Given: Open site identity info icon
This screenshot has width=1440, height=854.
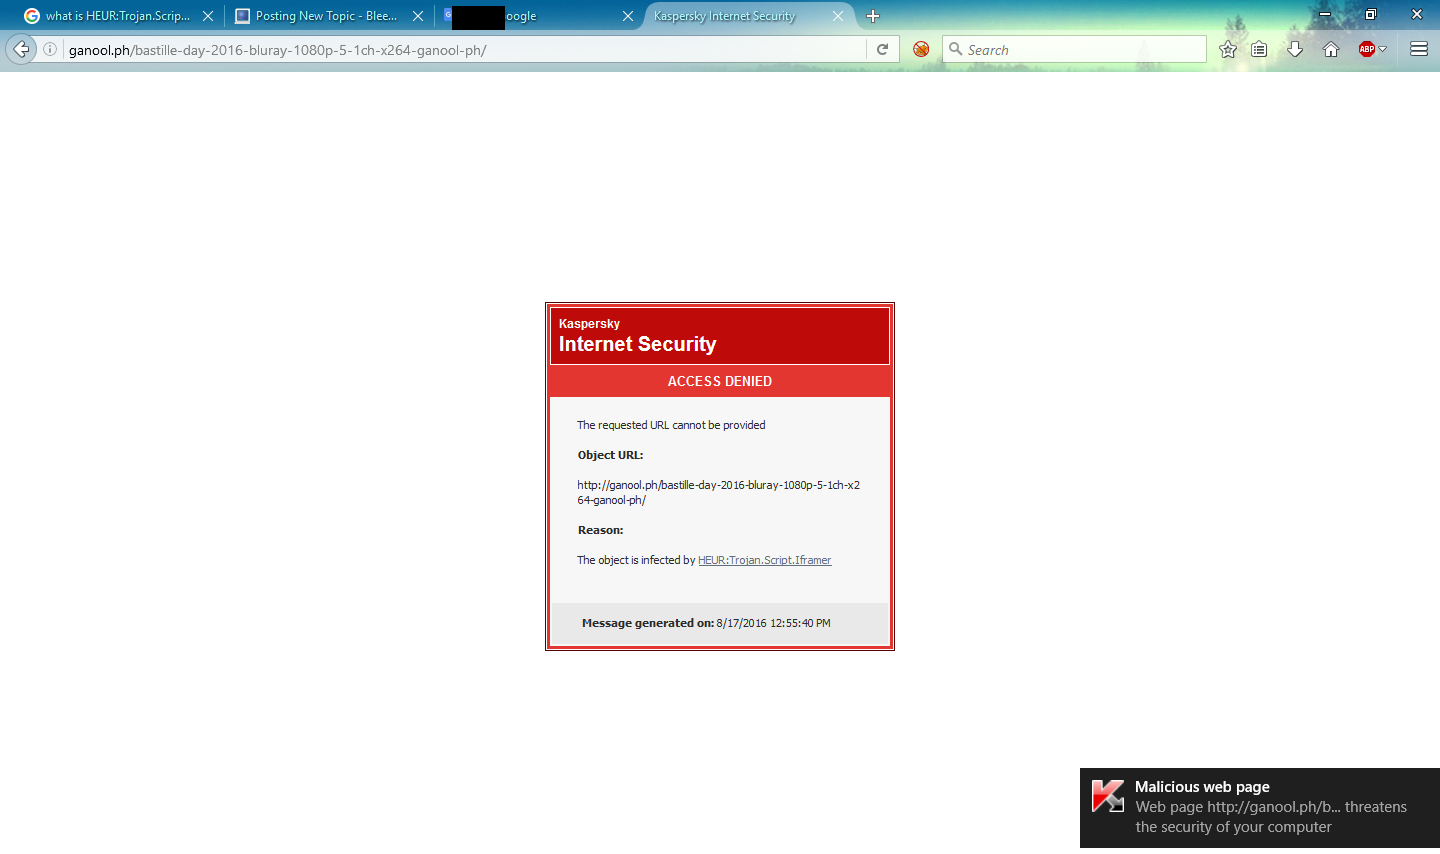Looking at the screenshot, I should (50, 49).
